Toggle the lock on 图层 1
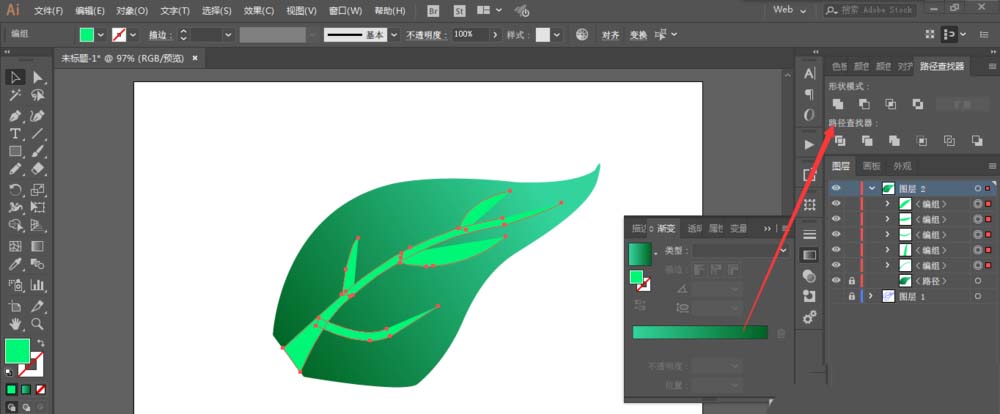Image resolution: width=1000 pixels, height=414 pixels. (851, 297)
